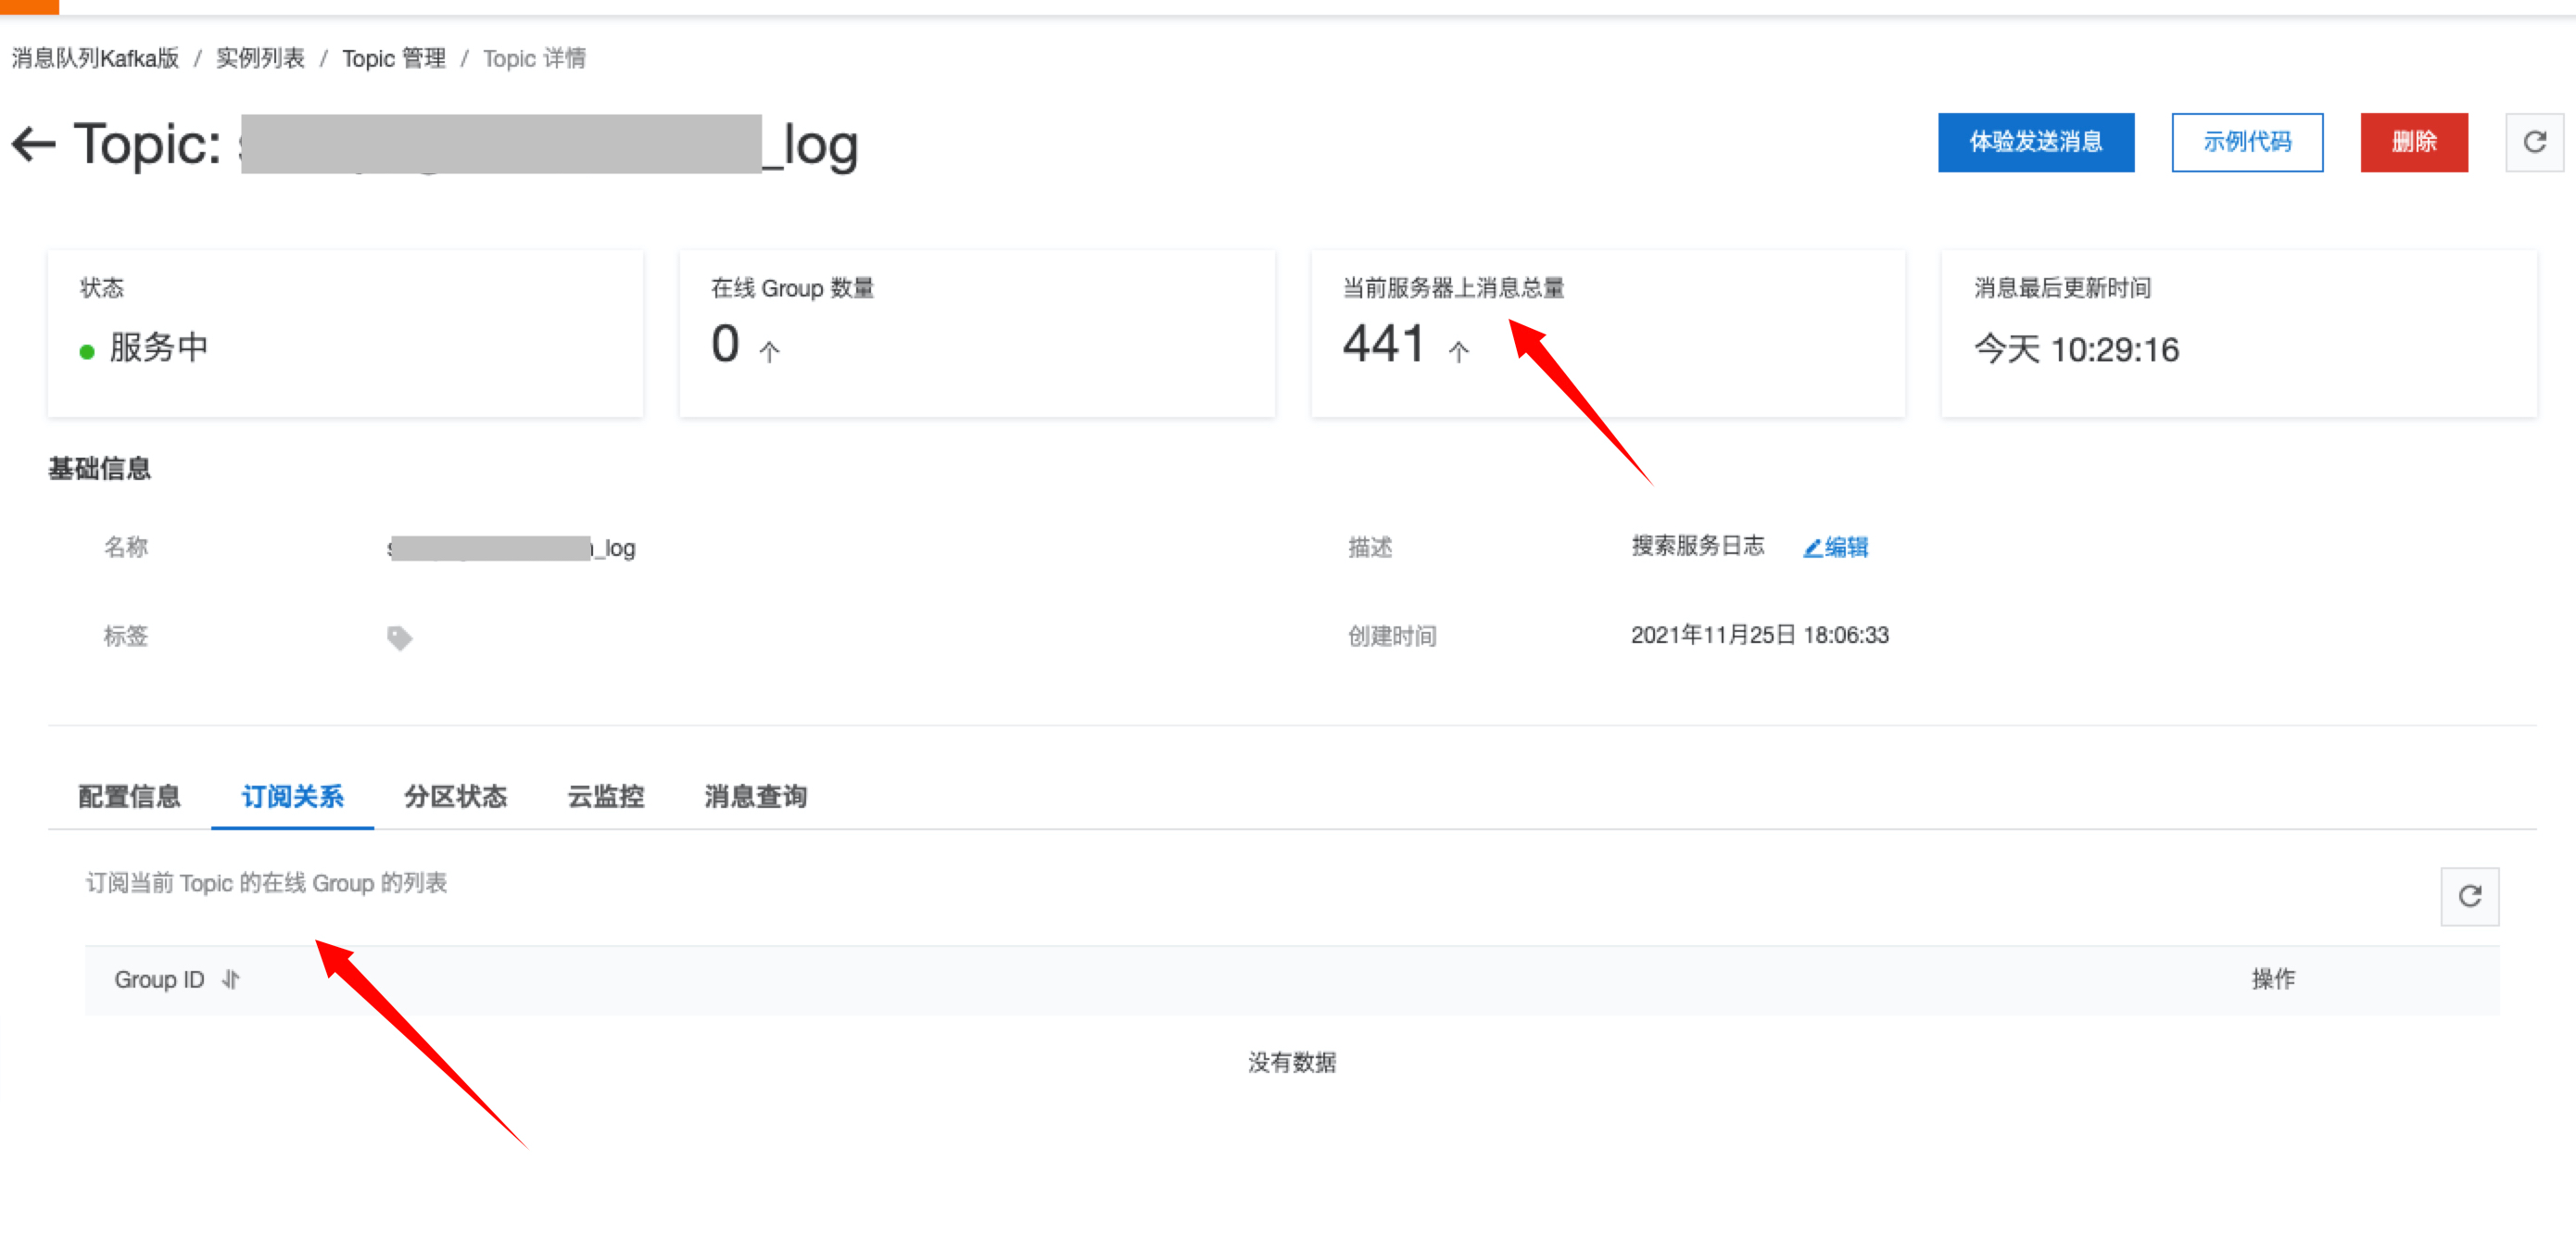The image size is (2576, 1249).
Task: Open the 示例代码 sample code button
Action: coord(2246,142)
